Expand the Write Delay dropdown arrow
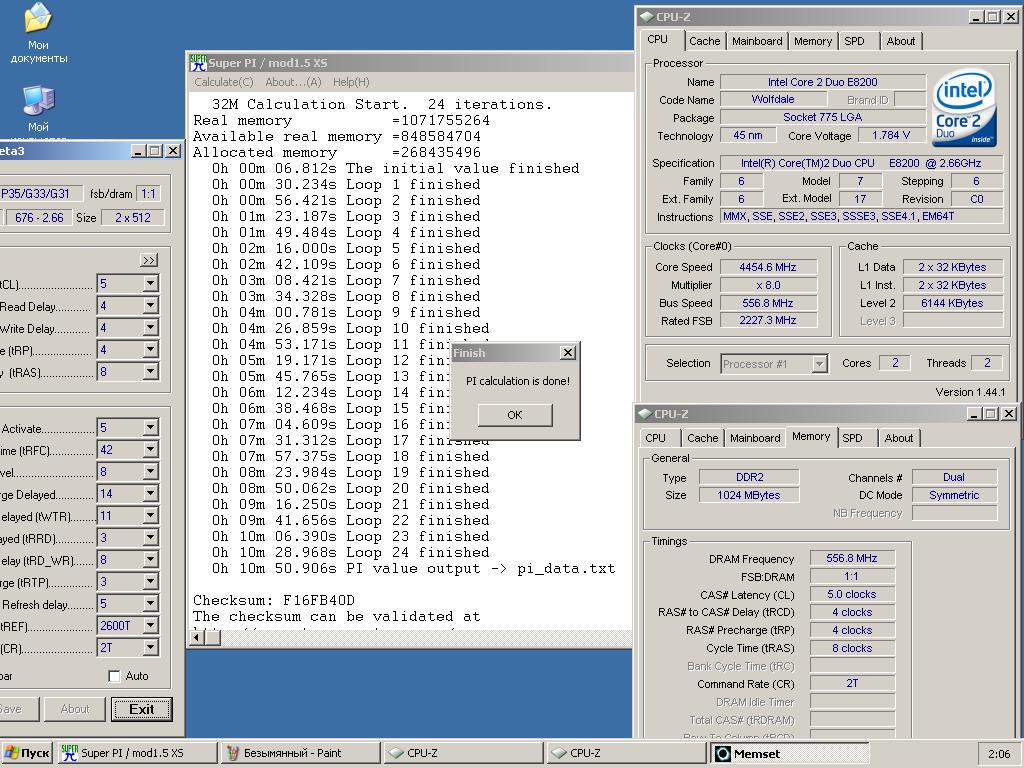Image resolution: width=1024 pixels, height=768 pixels. 151,328
